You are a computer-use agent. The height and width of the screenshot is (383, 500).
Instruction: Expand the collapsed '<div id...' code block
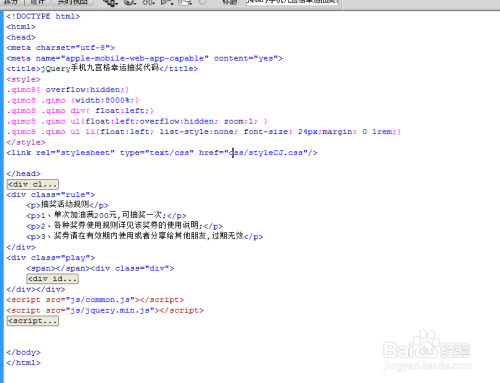click(x=52, y=279)
